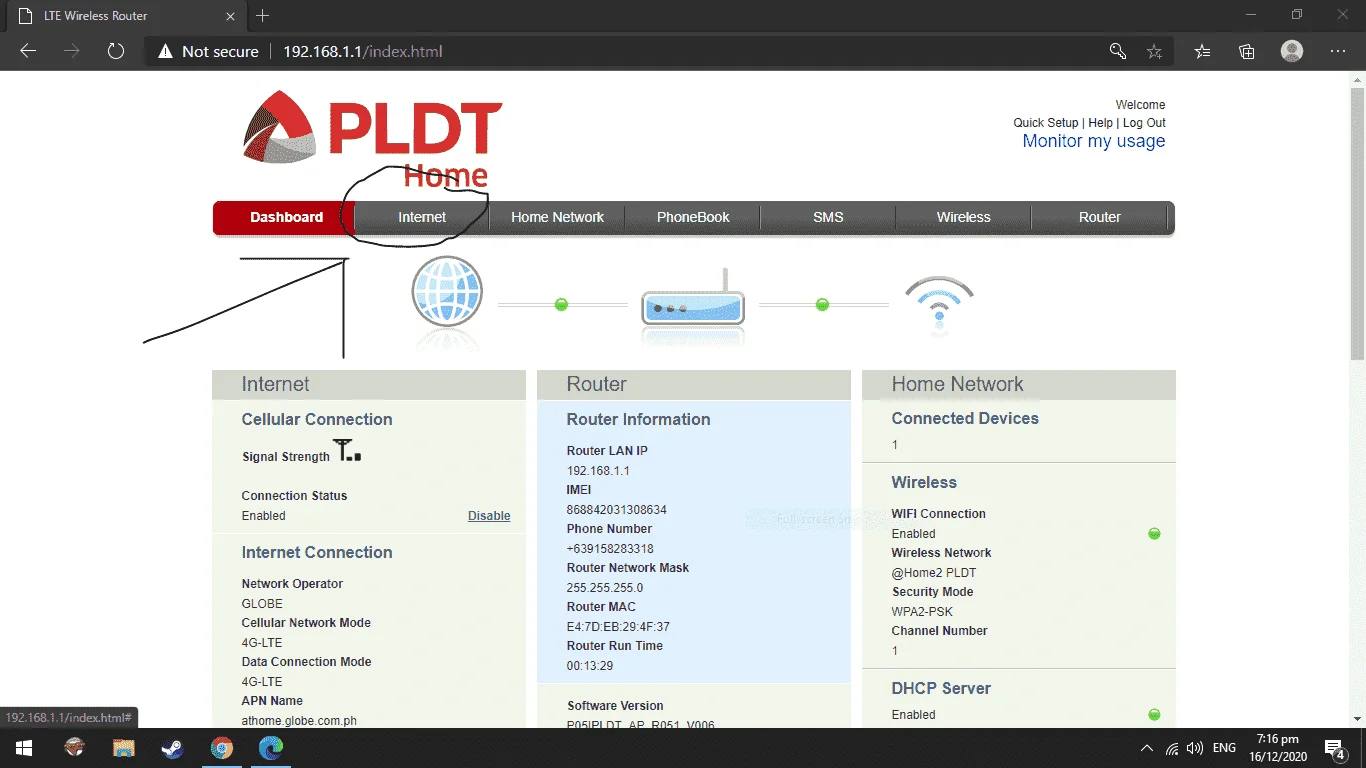Open the taskbar network icon

[1172, 748]
